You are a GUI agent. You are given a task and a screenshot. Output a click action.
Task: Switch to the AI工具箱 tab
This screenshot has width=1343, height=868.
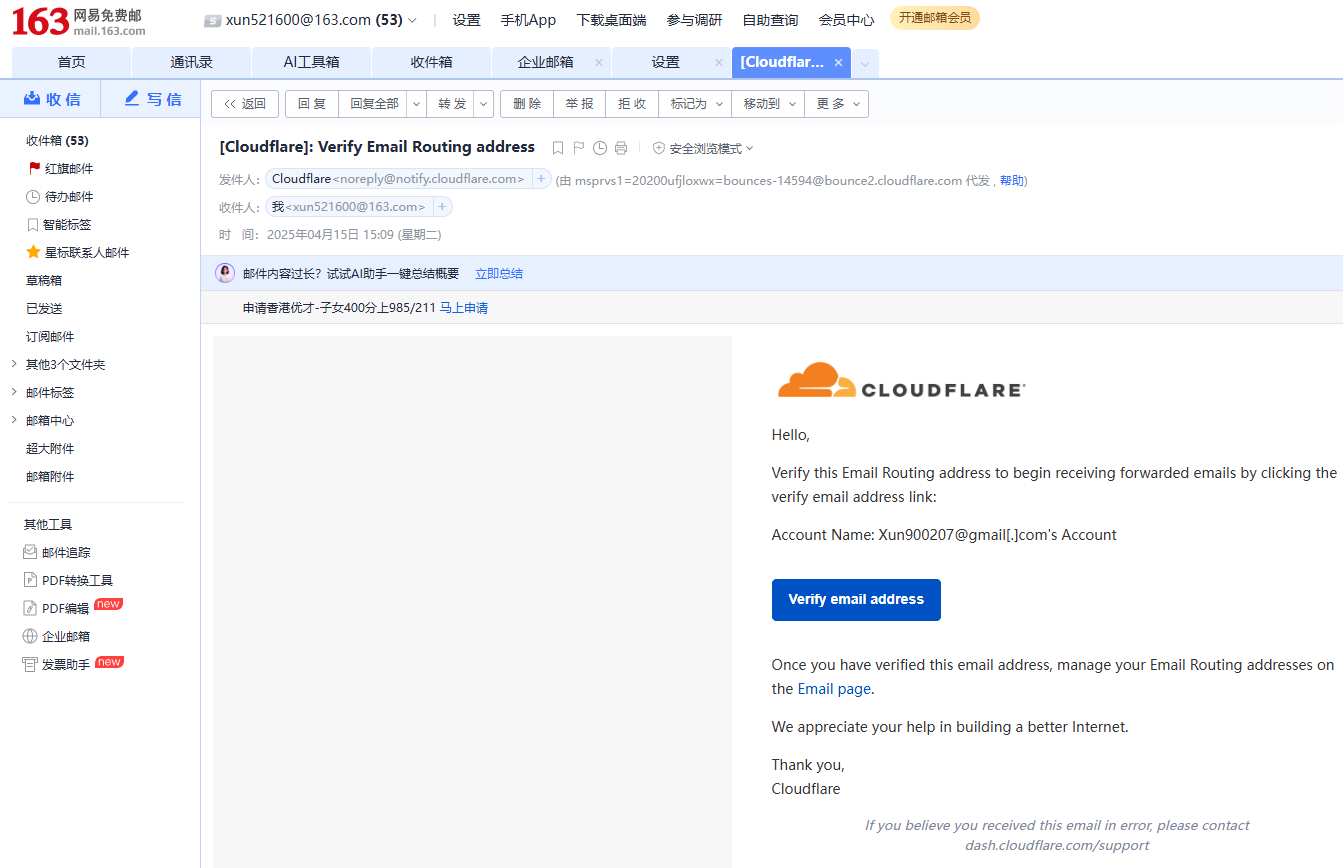(x=311, y=62)
